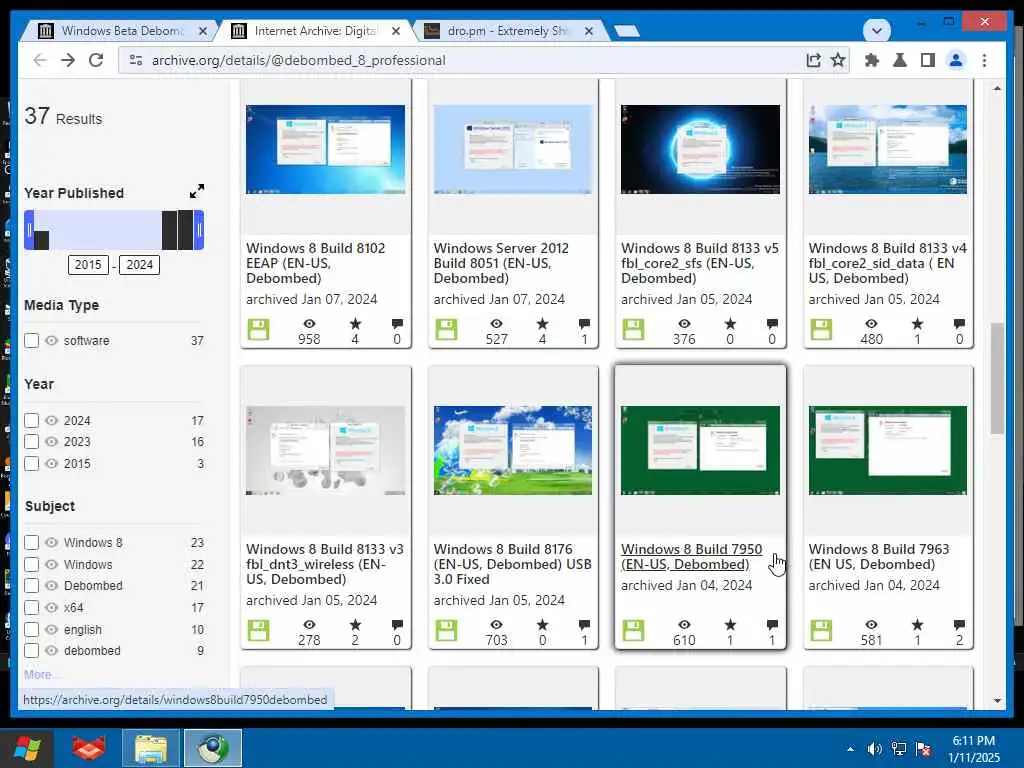
Task: Reload the archive.org page
Action: 96,60
